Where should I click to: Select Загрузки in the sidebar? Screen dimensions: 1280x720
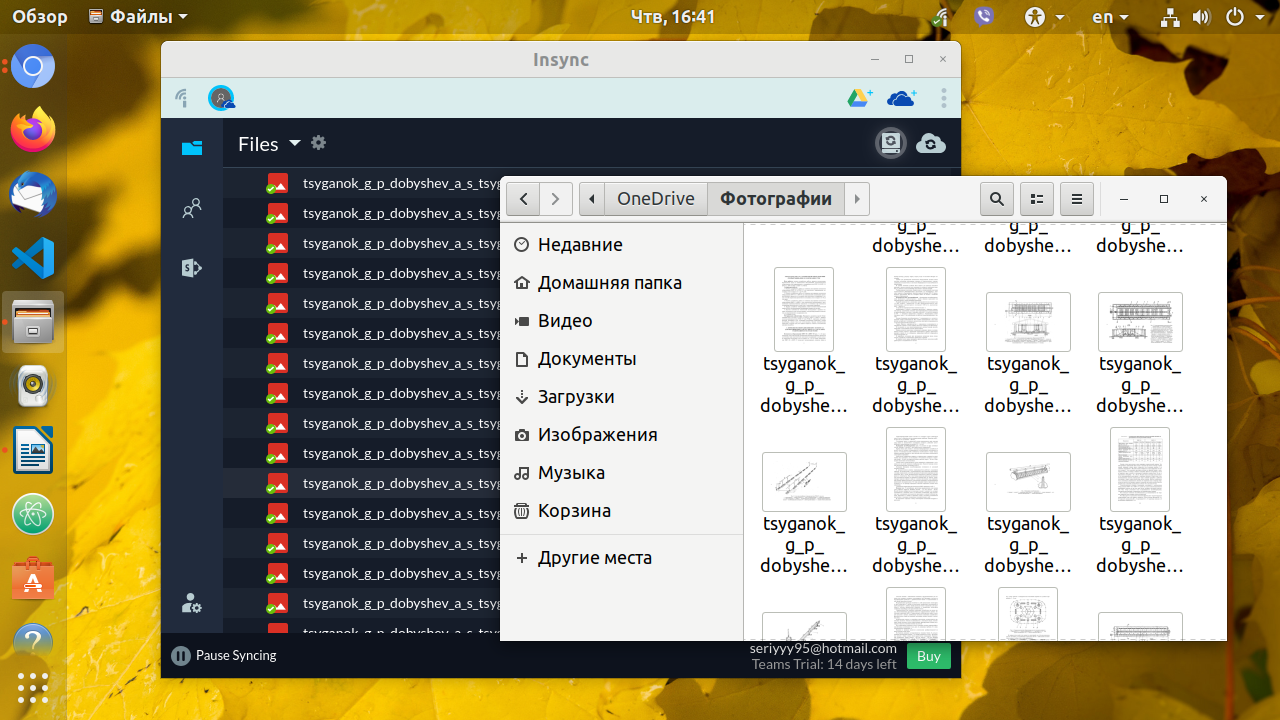[x=622, y=397]
